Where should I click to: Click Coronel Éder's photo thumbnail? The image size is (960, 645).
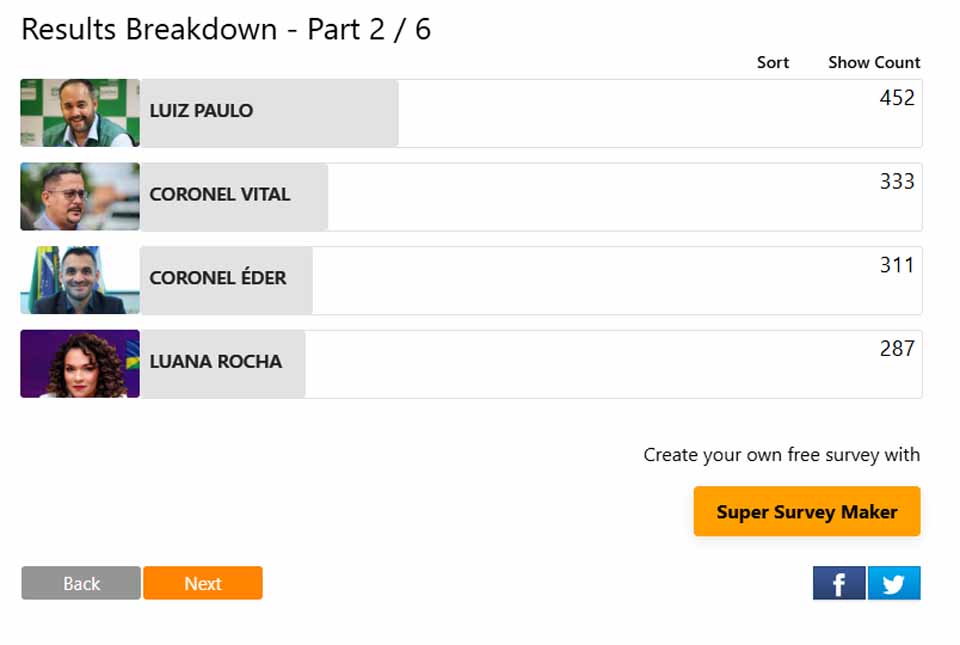80,280
